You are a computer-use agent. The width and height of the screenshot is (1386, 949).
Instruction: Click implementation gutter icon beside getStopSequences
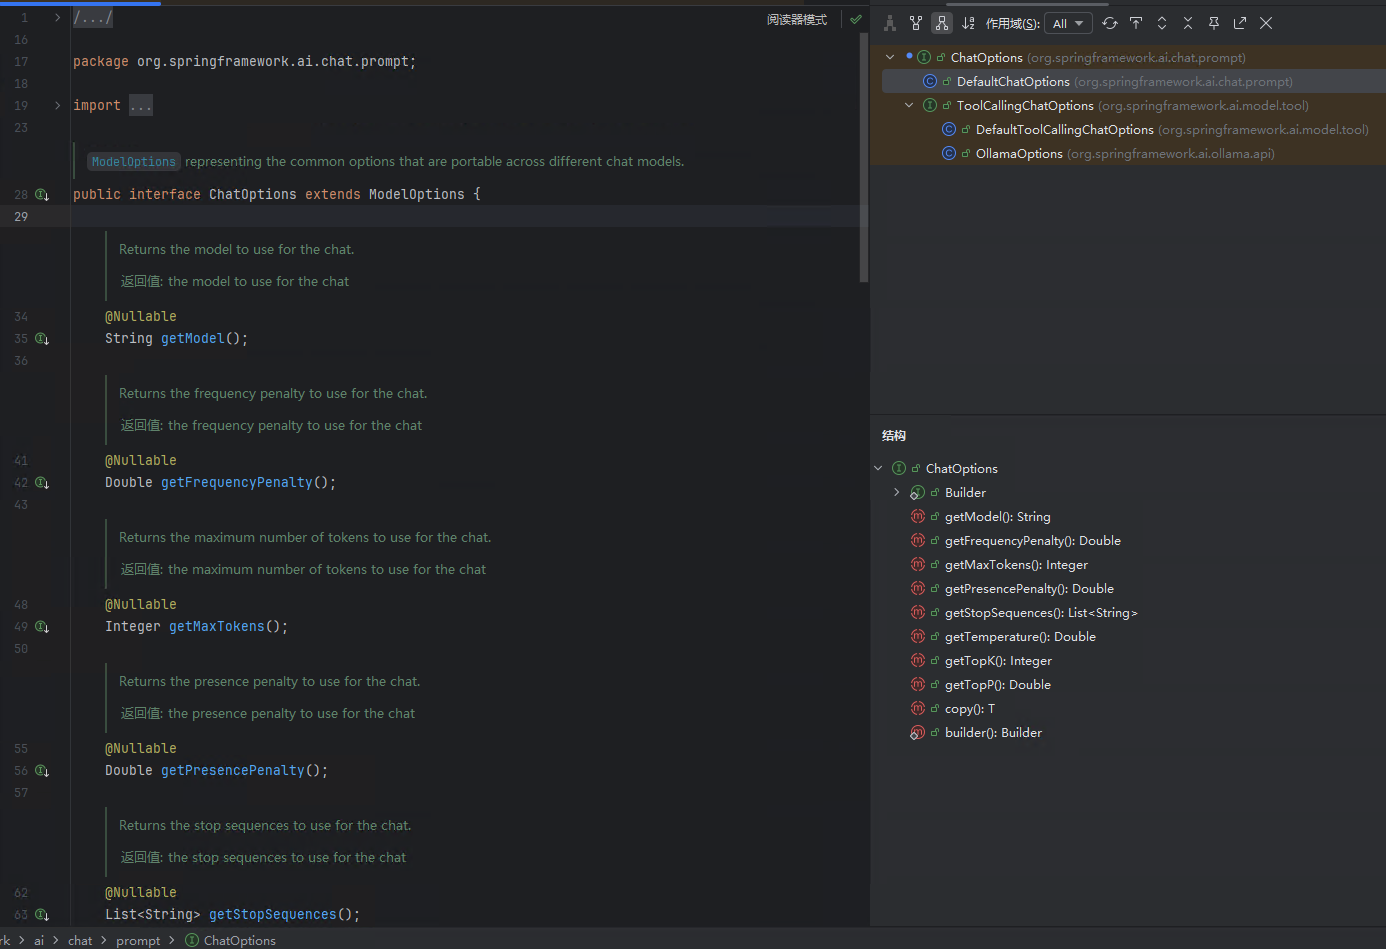pos(42,915)
